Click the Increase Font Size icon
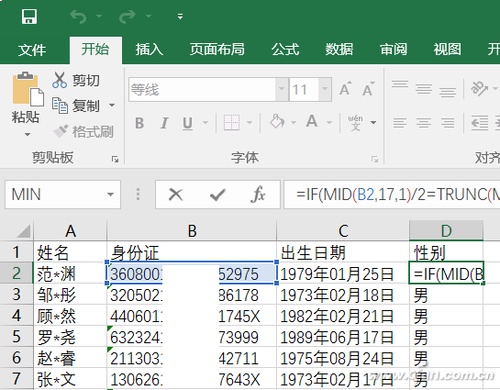500x390 pixels. point(345,89)
